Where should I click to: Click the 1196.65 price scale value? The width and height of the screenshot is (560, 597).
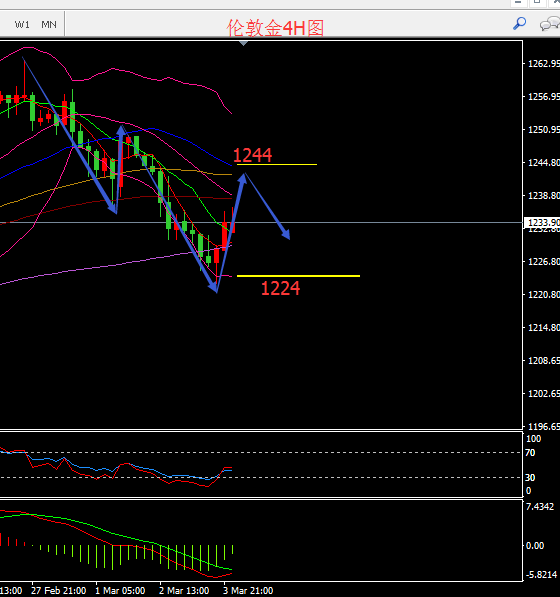tap(544, 426)
